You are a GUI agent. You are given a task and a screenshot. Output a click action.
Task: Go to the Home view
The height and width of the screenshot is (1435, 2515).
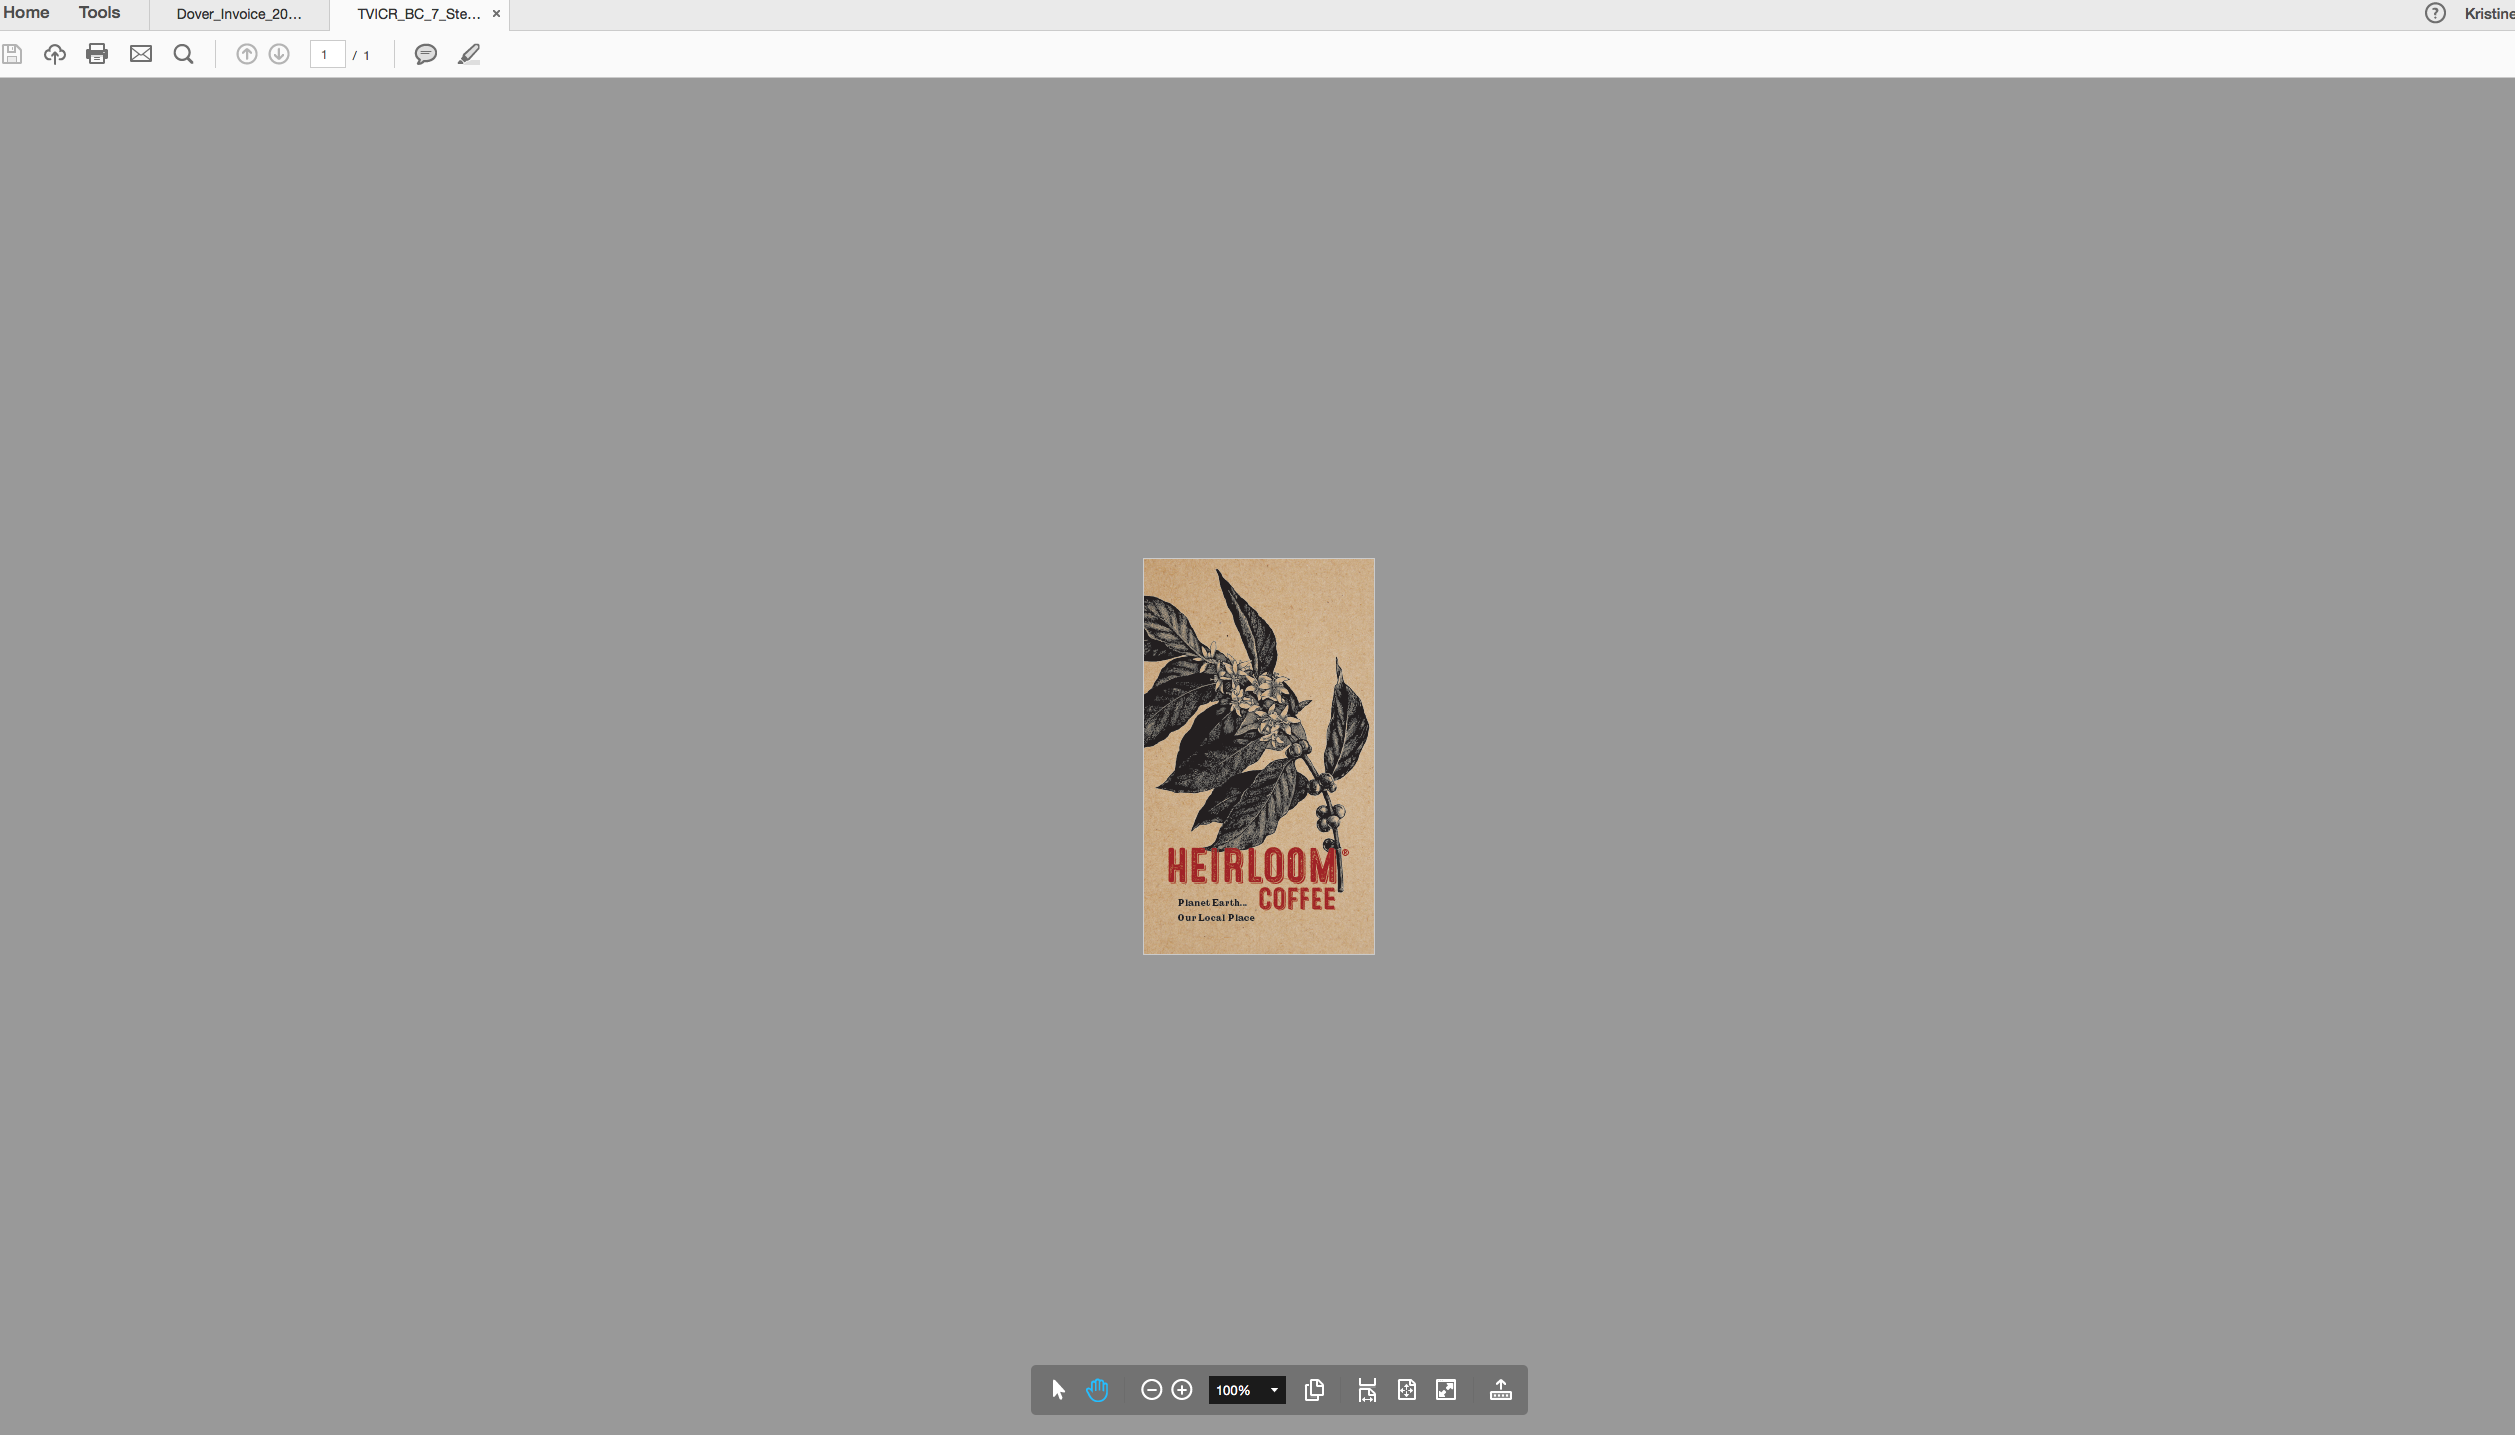pyautogui.click(x=27, y=13)
